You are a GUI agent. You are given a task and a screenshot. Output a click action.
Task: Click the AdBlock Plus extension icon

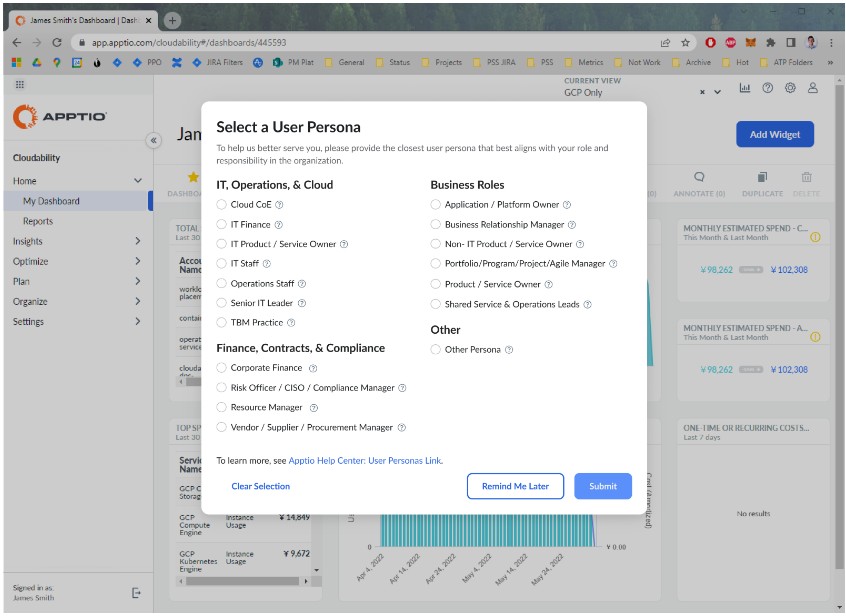click(731, 43)
